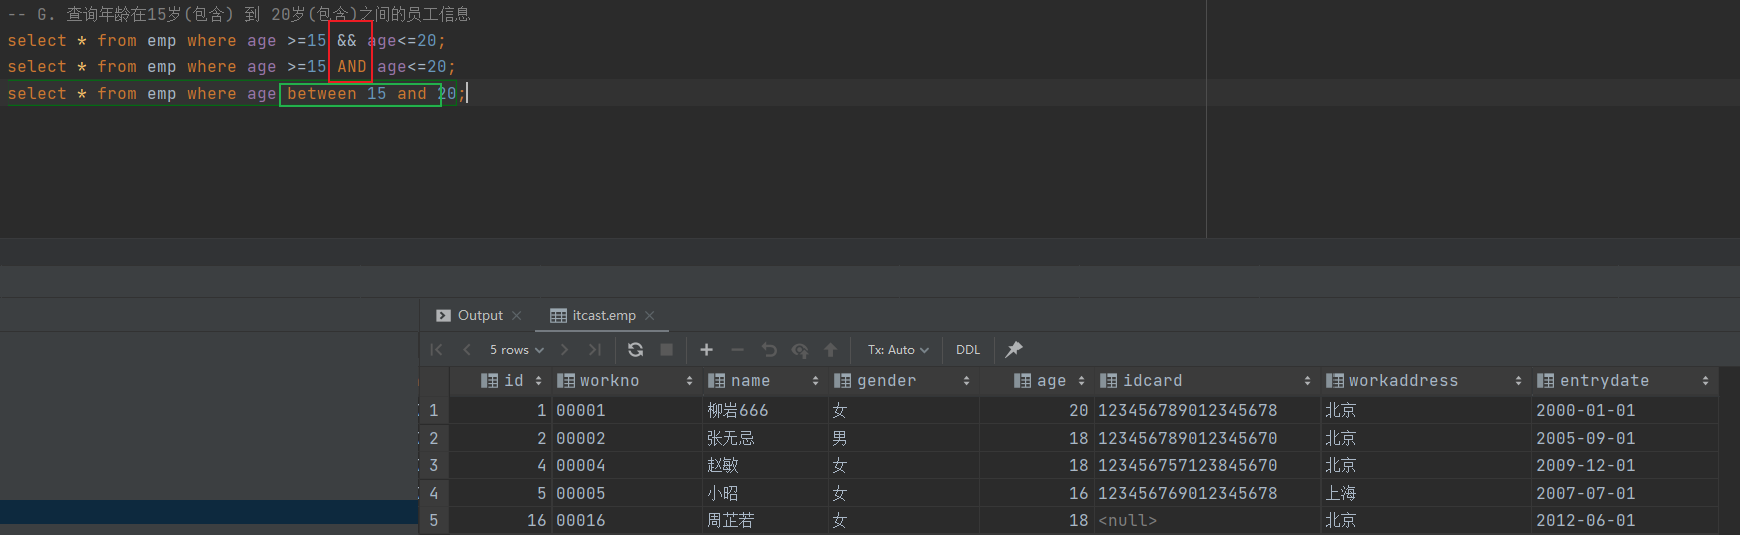Click the gender cell 男
Image resolution: width=1740 pixels, height=535 pixels.
click(903, 439)
